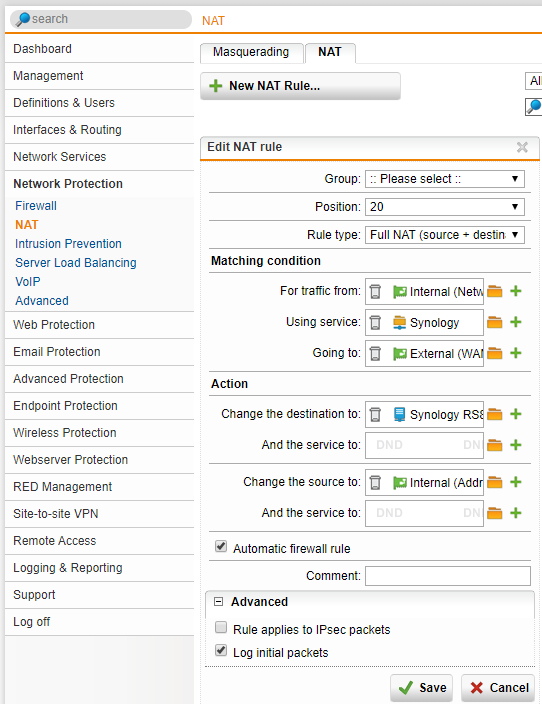Delete the Synology RS destination host entry

375,414
